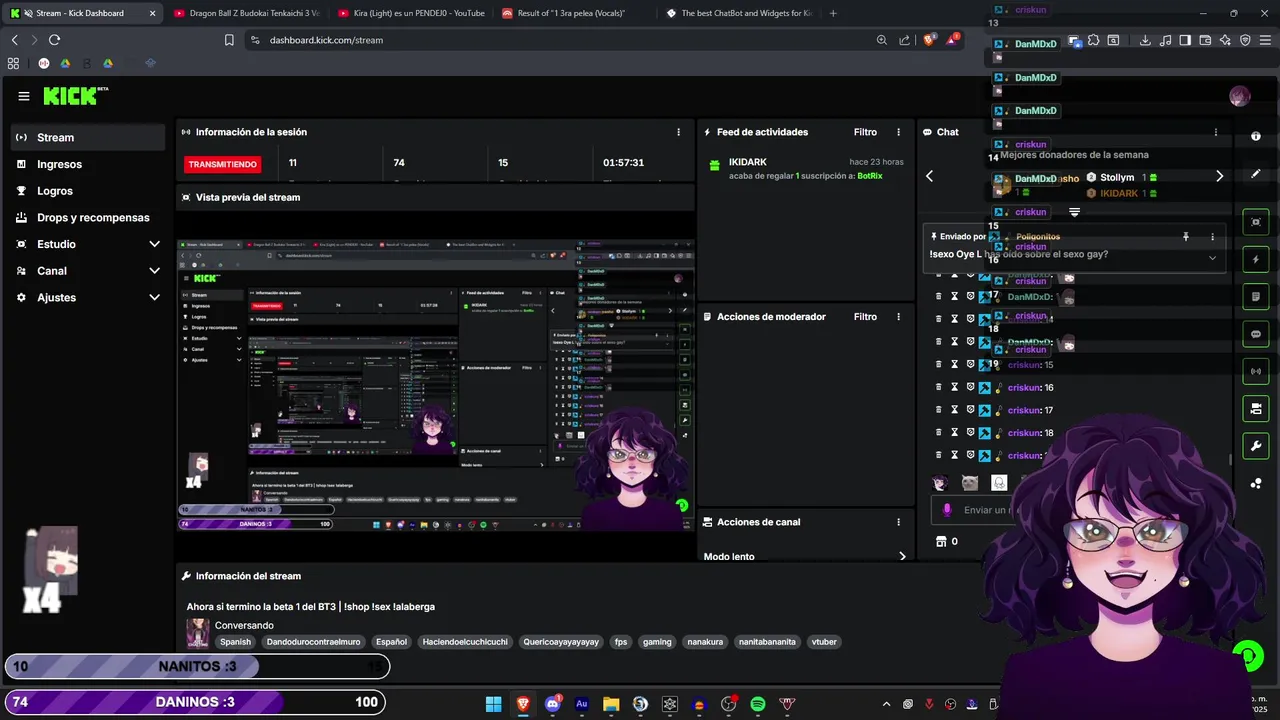Click the Brave Shields icon in address bar
Screen dimensions: 1280x720
pyautogui.click(x=928, y=40)
